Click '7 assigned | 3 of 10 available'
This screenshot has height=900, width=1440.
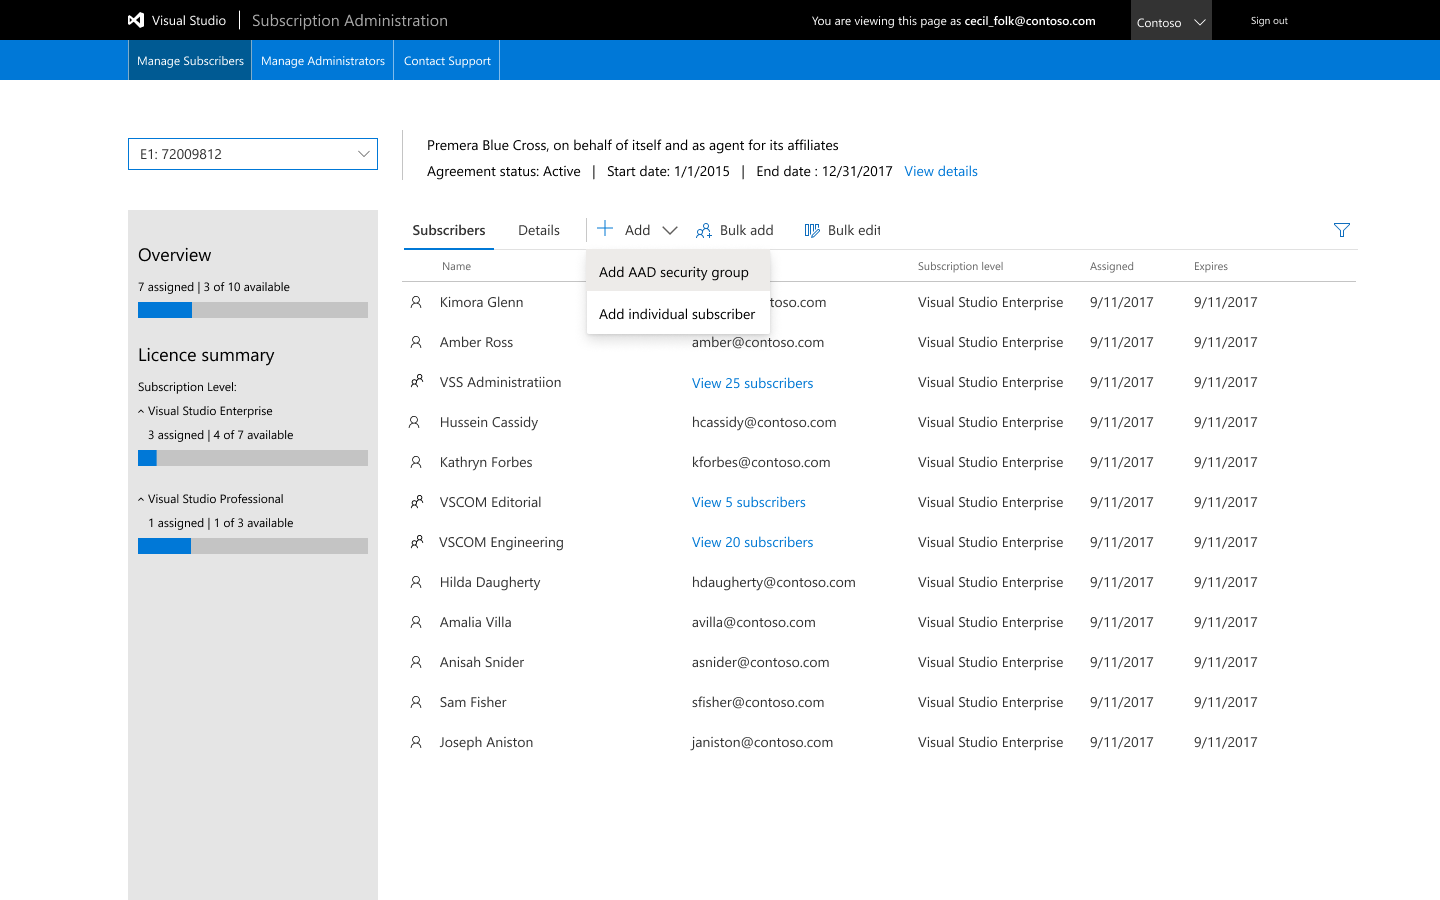tap(214, 287)
